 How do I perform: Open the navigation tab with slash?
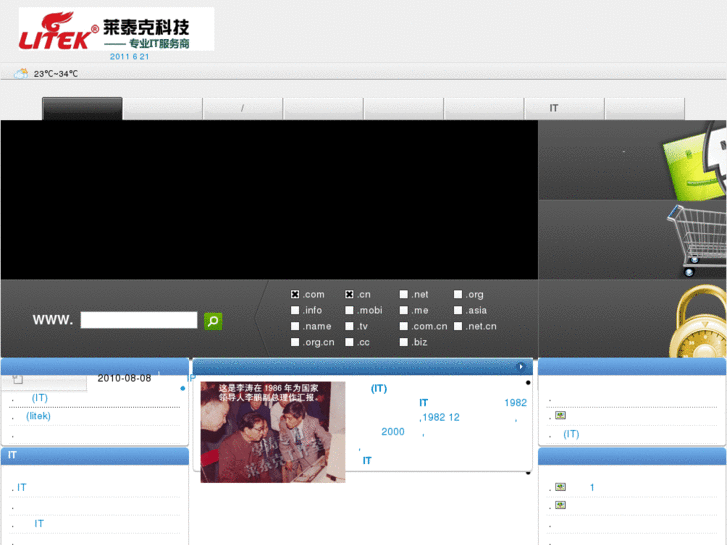coord(242,109)
